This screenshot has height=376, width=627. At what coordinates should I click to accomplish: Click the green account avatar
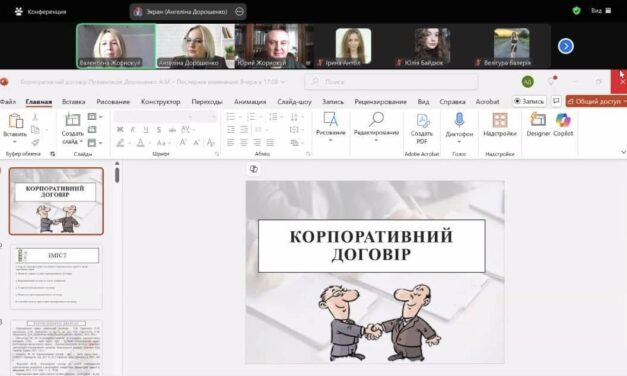point(527,82)
